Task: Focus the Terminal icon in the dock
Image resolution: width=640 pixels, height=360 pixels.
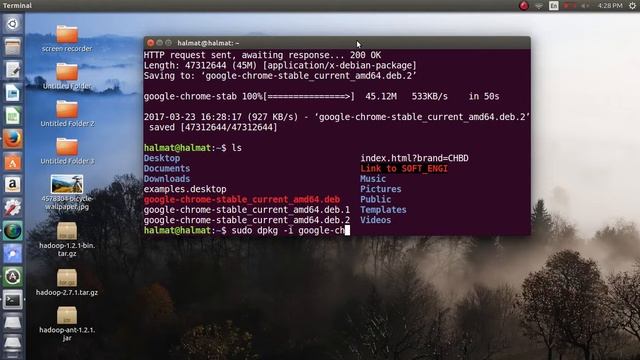Action: pos(13,300)
